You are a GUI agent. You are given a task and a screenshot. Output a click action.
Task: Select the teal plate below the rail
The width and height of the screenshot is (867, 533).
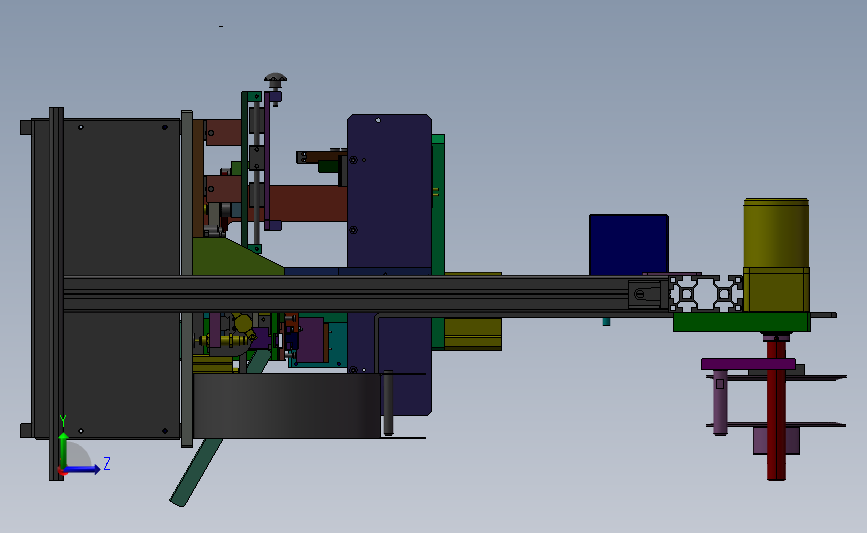tap(336, 346)
